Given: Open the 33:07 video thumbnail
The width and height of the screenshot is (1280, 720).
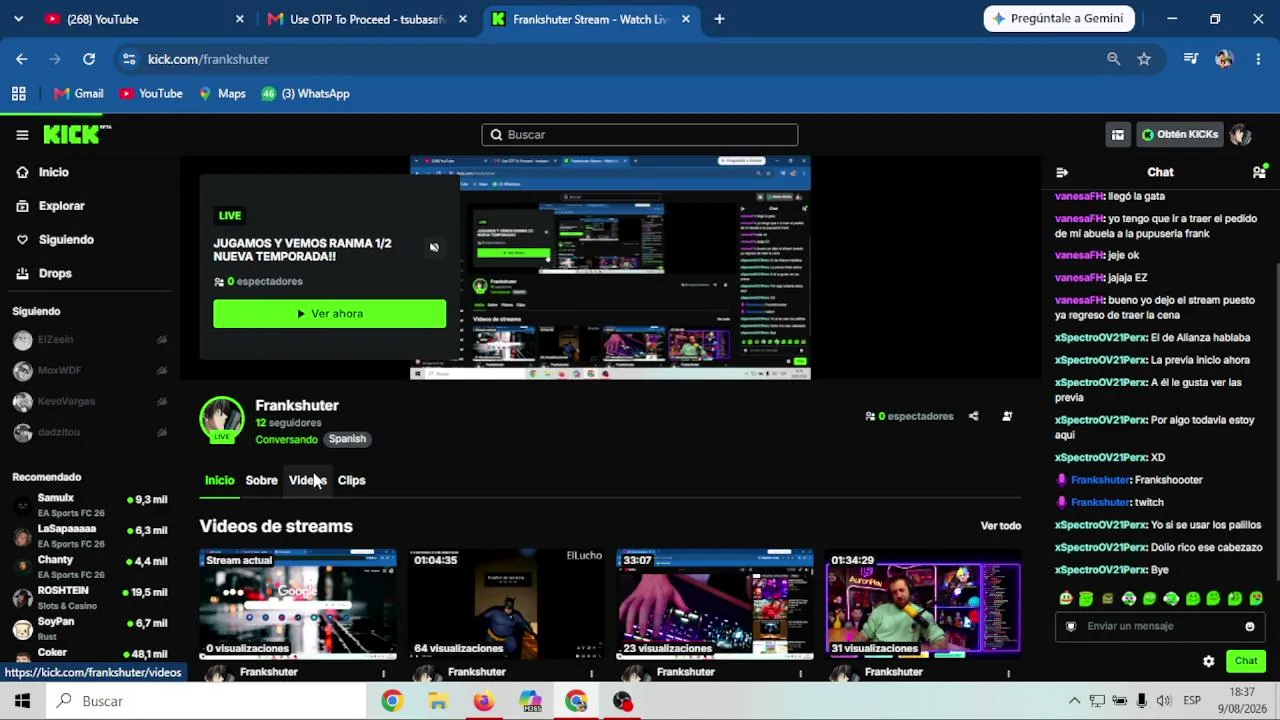Looking at the screenshot, I should tap(715, 604).
